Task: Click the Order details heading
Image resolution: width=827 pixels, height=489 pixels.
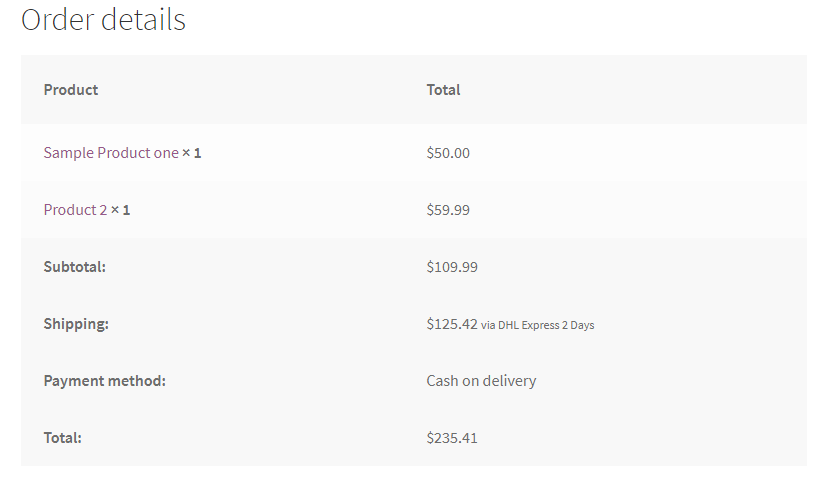Action: pyautogui.click(x=103, y=20)
